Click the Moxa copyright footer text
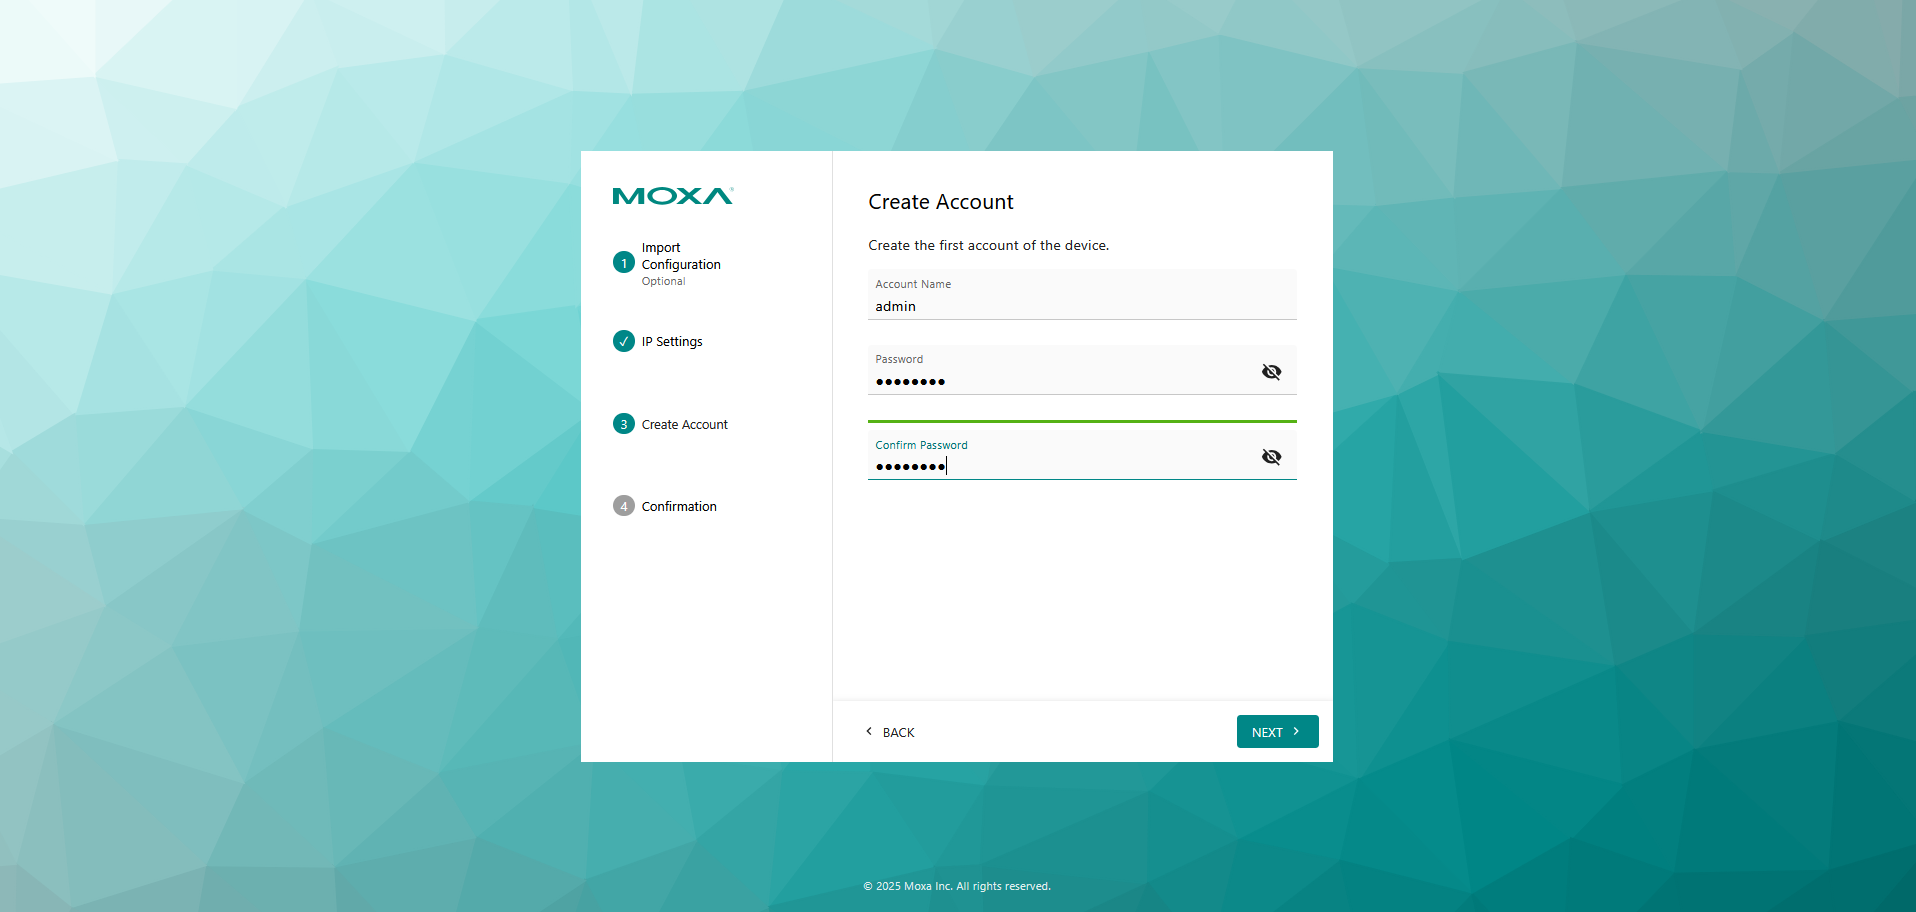The height and width of the screenshot is (912, 1916). (x=957, y=886)
